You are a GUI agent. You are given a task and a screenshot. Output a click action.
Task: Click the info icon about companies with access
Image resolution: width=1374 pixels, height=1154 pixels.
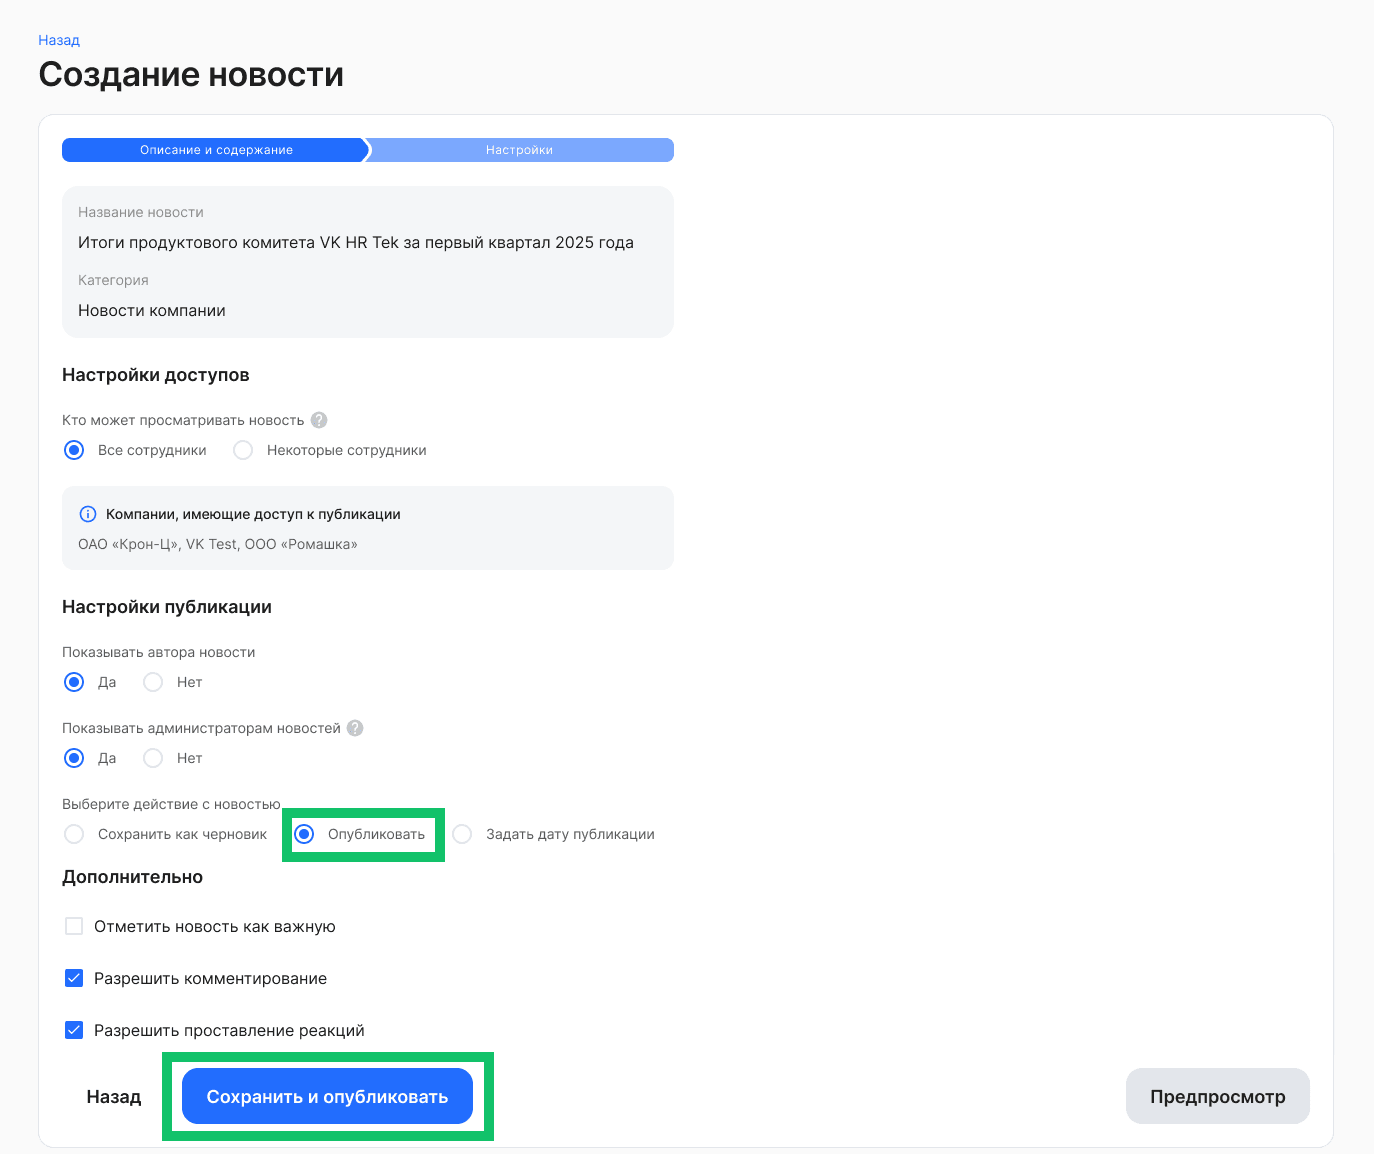(87, 513)
